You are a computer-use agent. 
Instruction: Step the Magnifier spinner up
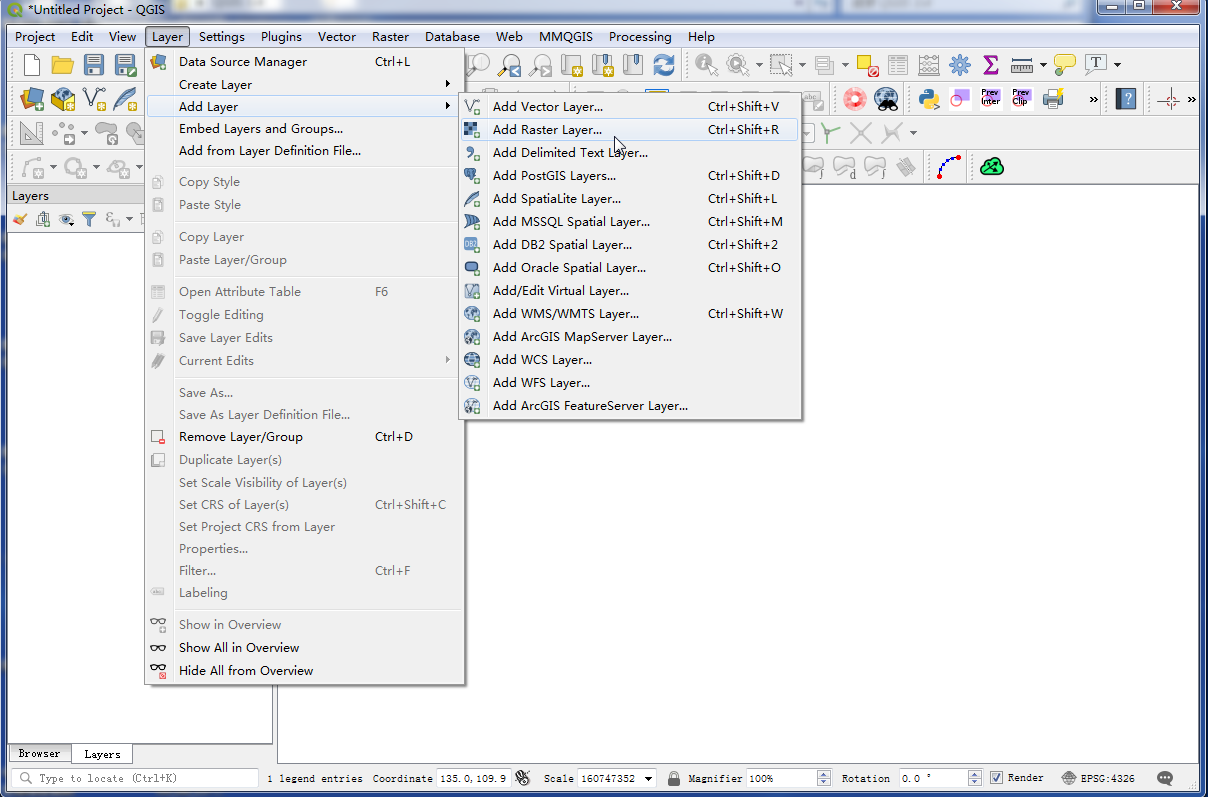824,774
